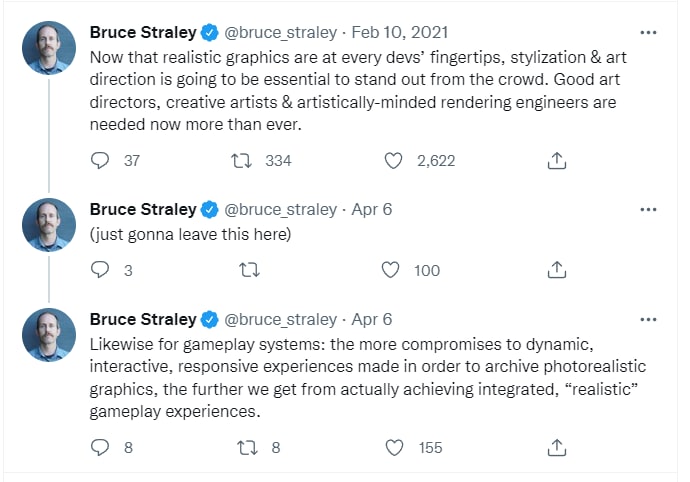Reply to the "just gonna leave this here" tweet
The width and height of the screenshot is (690, 482).
[x=100, y=270]
